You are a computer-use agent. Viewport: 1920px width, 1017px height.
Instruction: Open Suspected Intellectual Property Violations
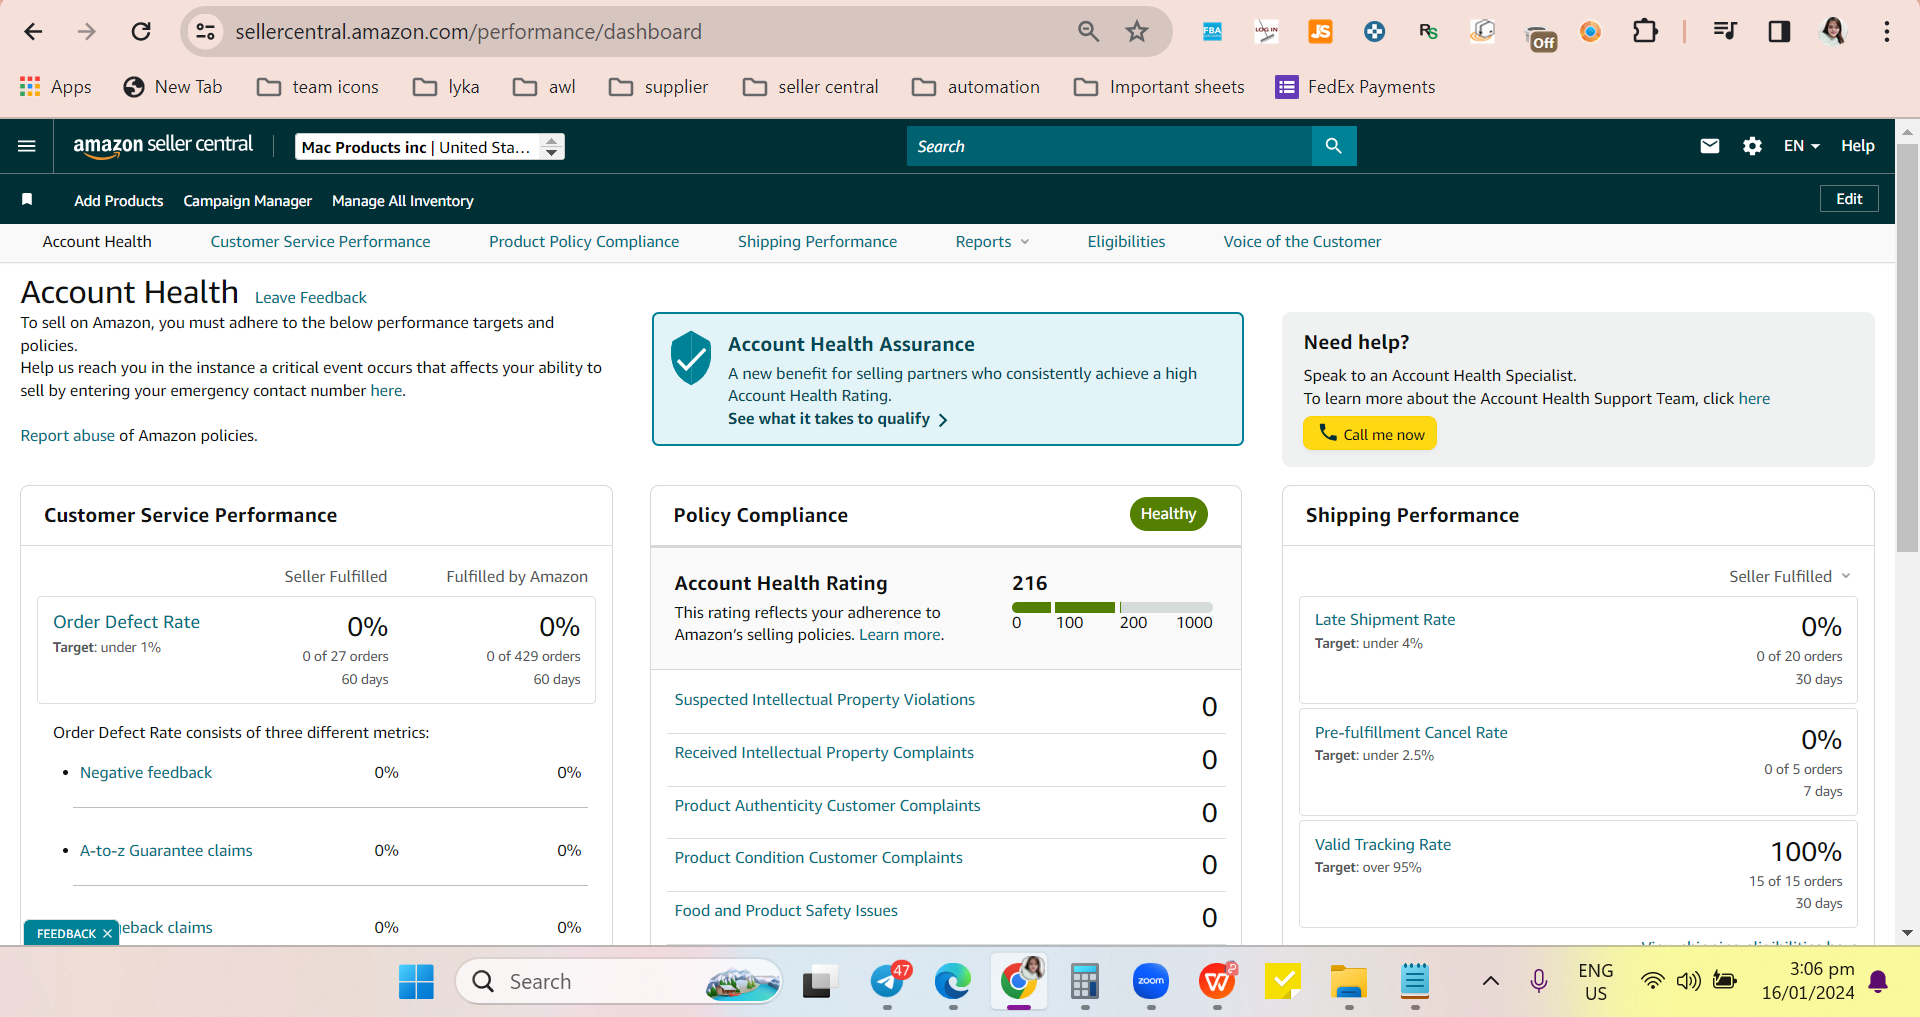[824, 700]
